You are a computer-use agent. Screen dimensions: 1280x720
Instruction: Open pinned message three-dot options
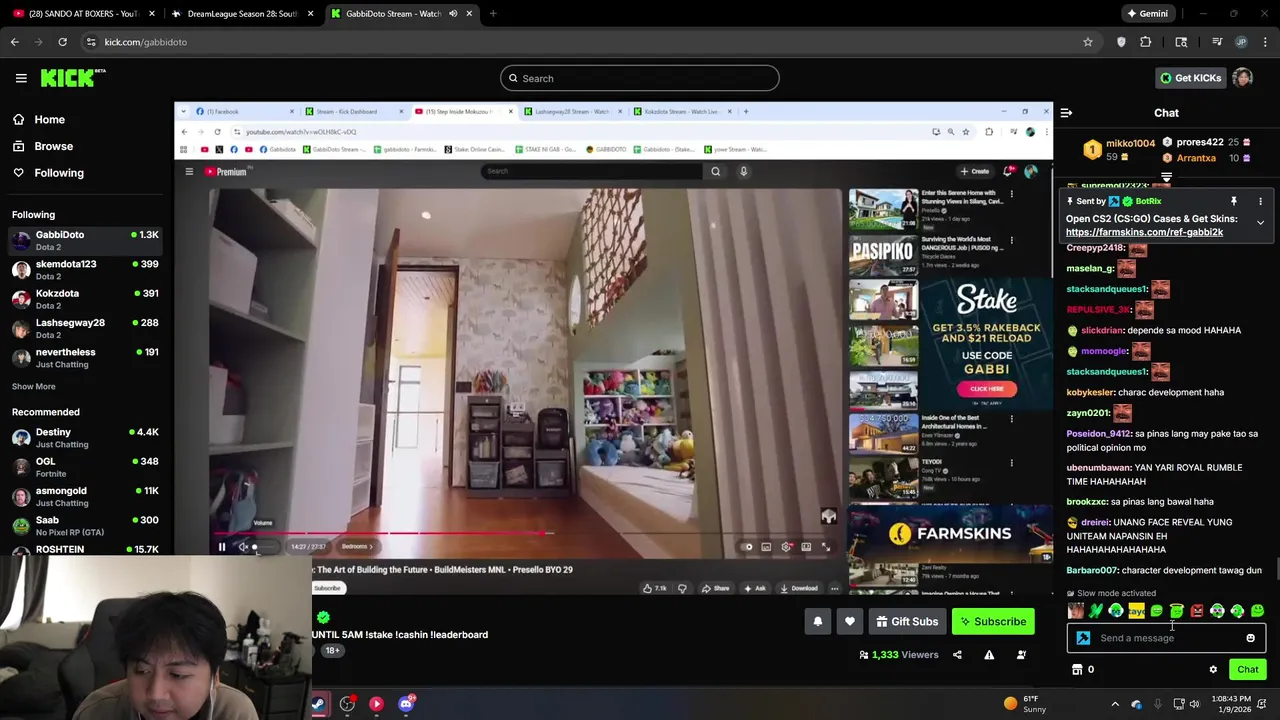[1260, 201]
